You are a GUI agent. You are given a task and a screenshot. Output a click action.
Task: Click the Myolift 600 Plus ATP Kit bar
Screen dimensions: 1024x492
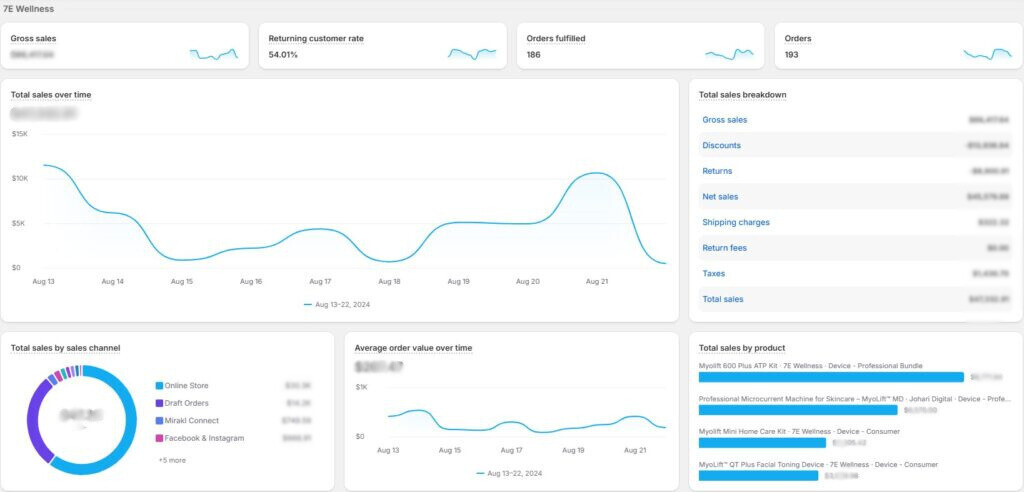point(831,377)
